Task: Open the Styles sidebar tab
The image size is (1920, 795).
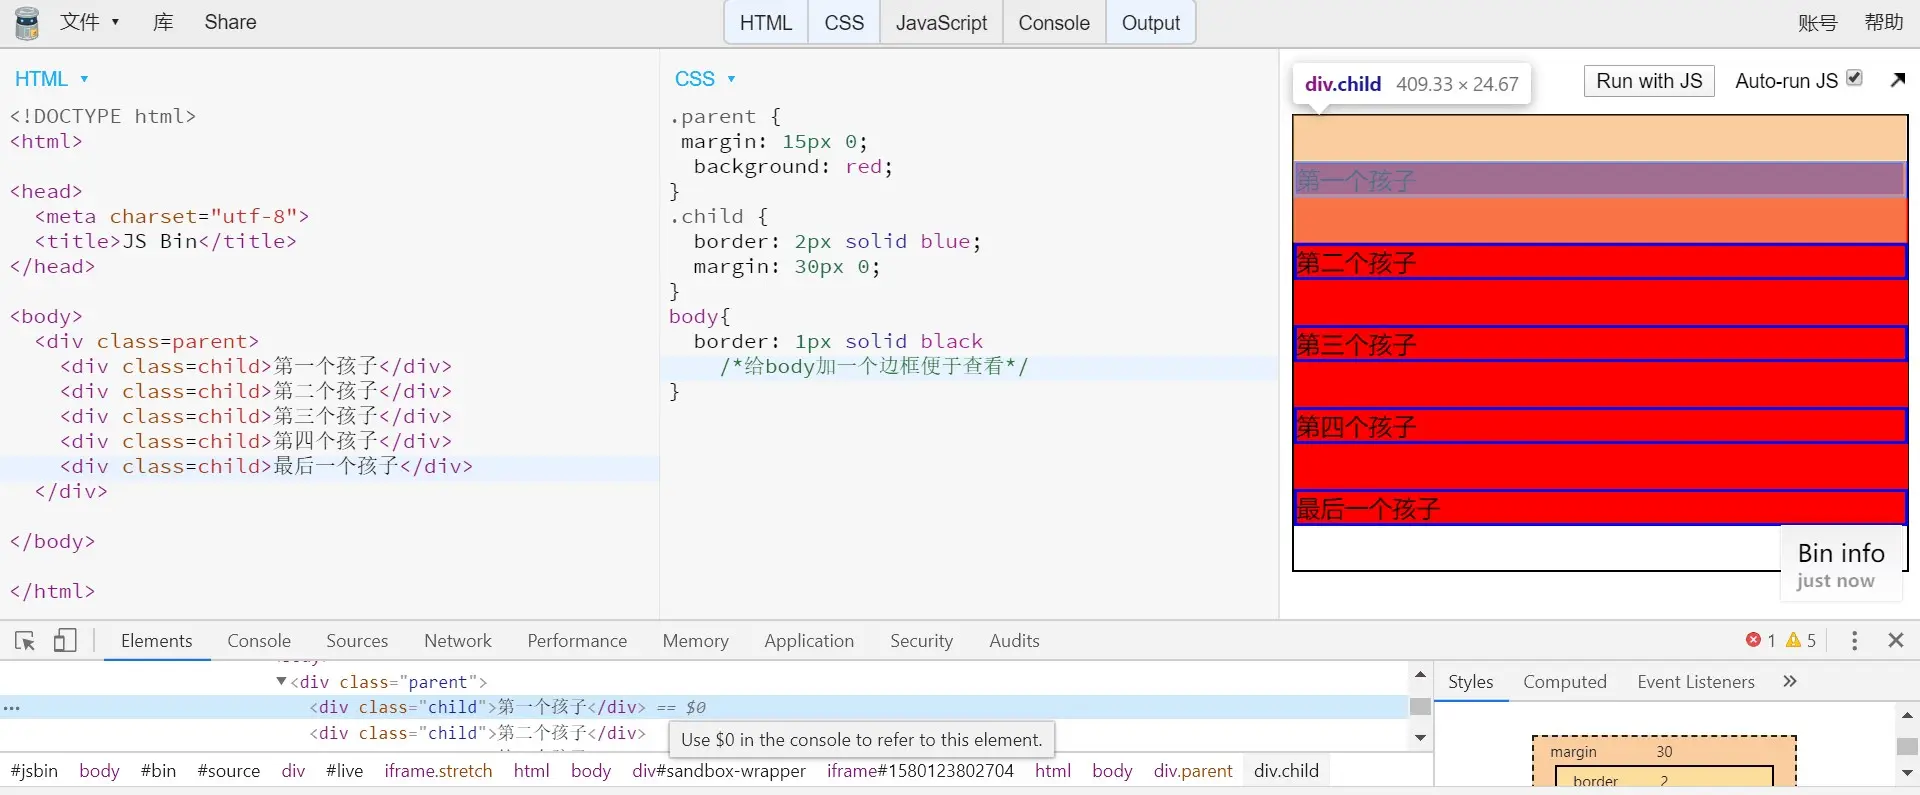Action: point(1470,682)
